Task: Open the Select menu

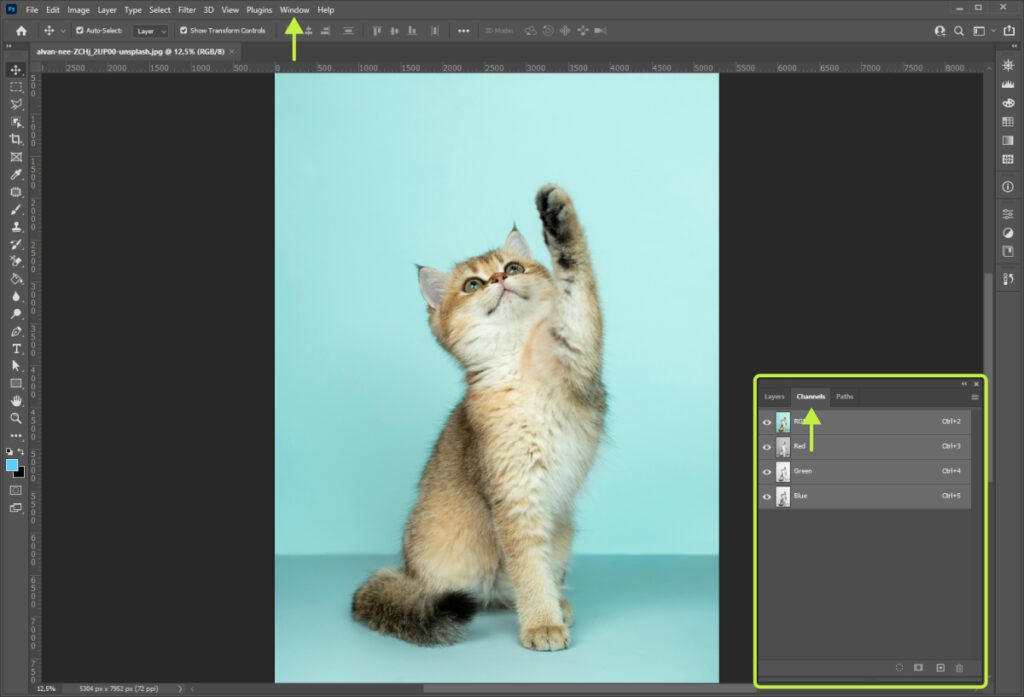Action: tap(159, 10)
